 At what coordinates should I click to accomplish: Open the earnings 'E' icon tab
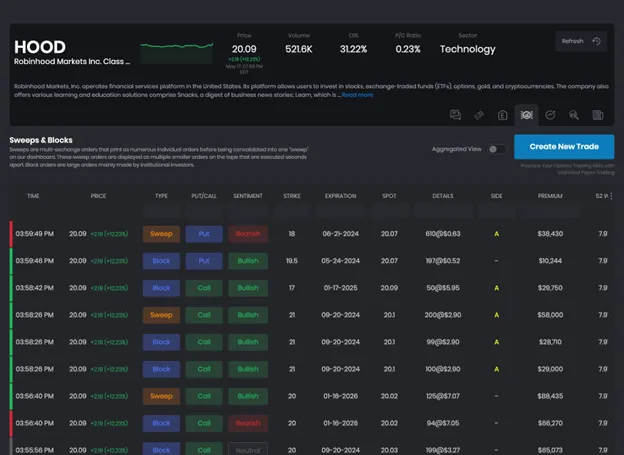pos(503,115)
